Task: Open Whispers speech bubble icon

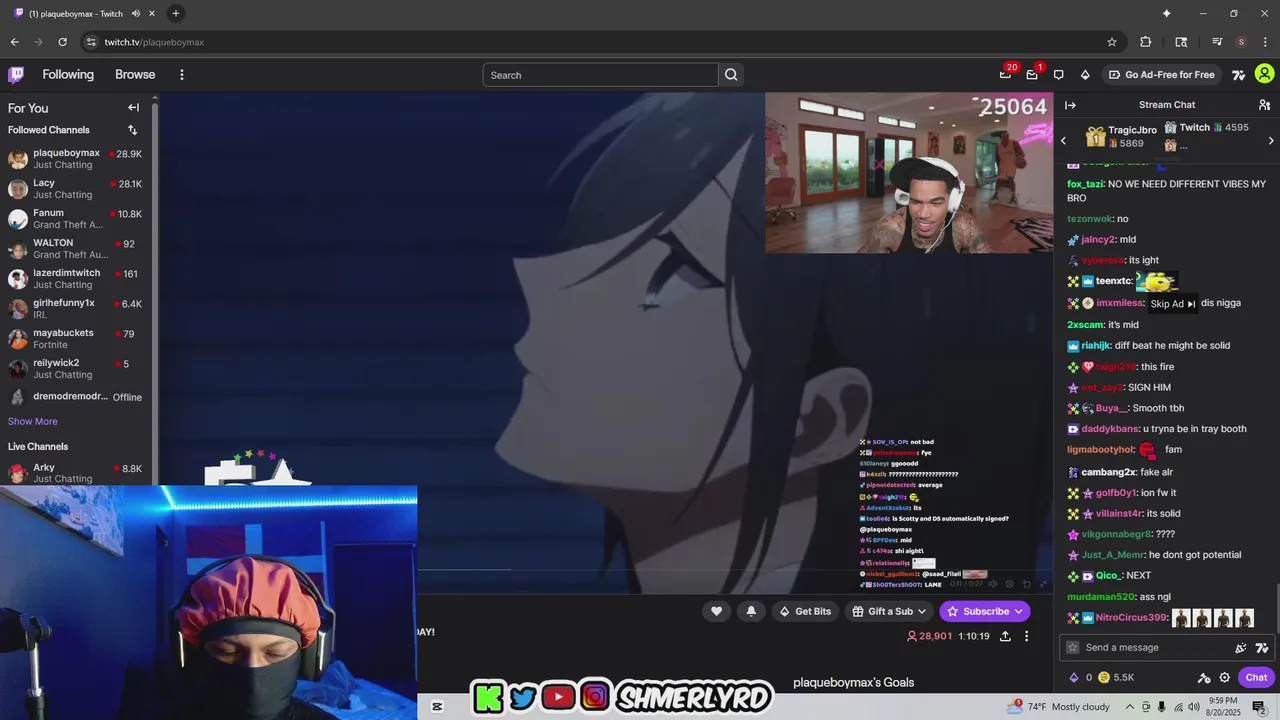Action: click(1058, 75)
